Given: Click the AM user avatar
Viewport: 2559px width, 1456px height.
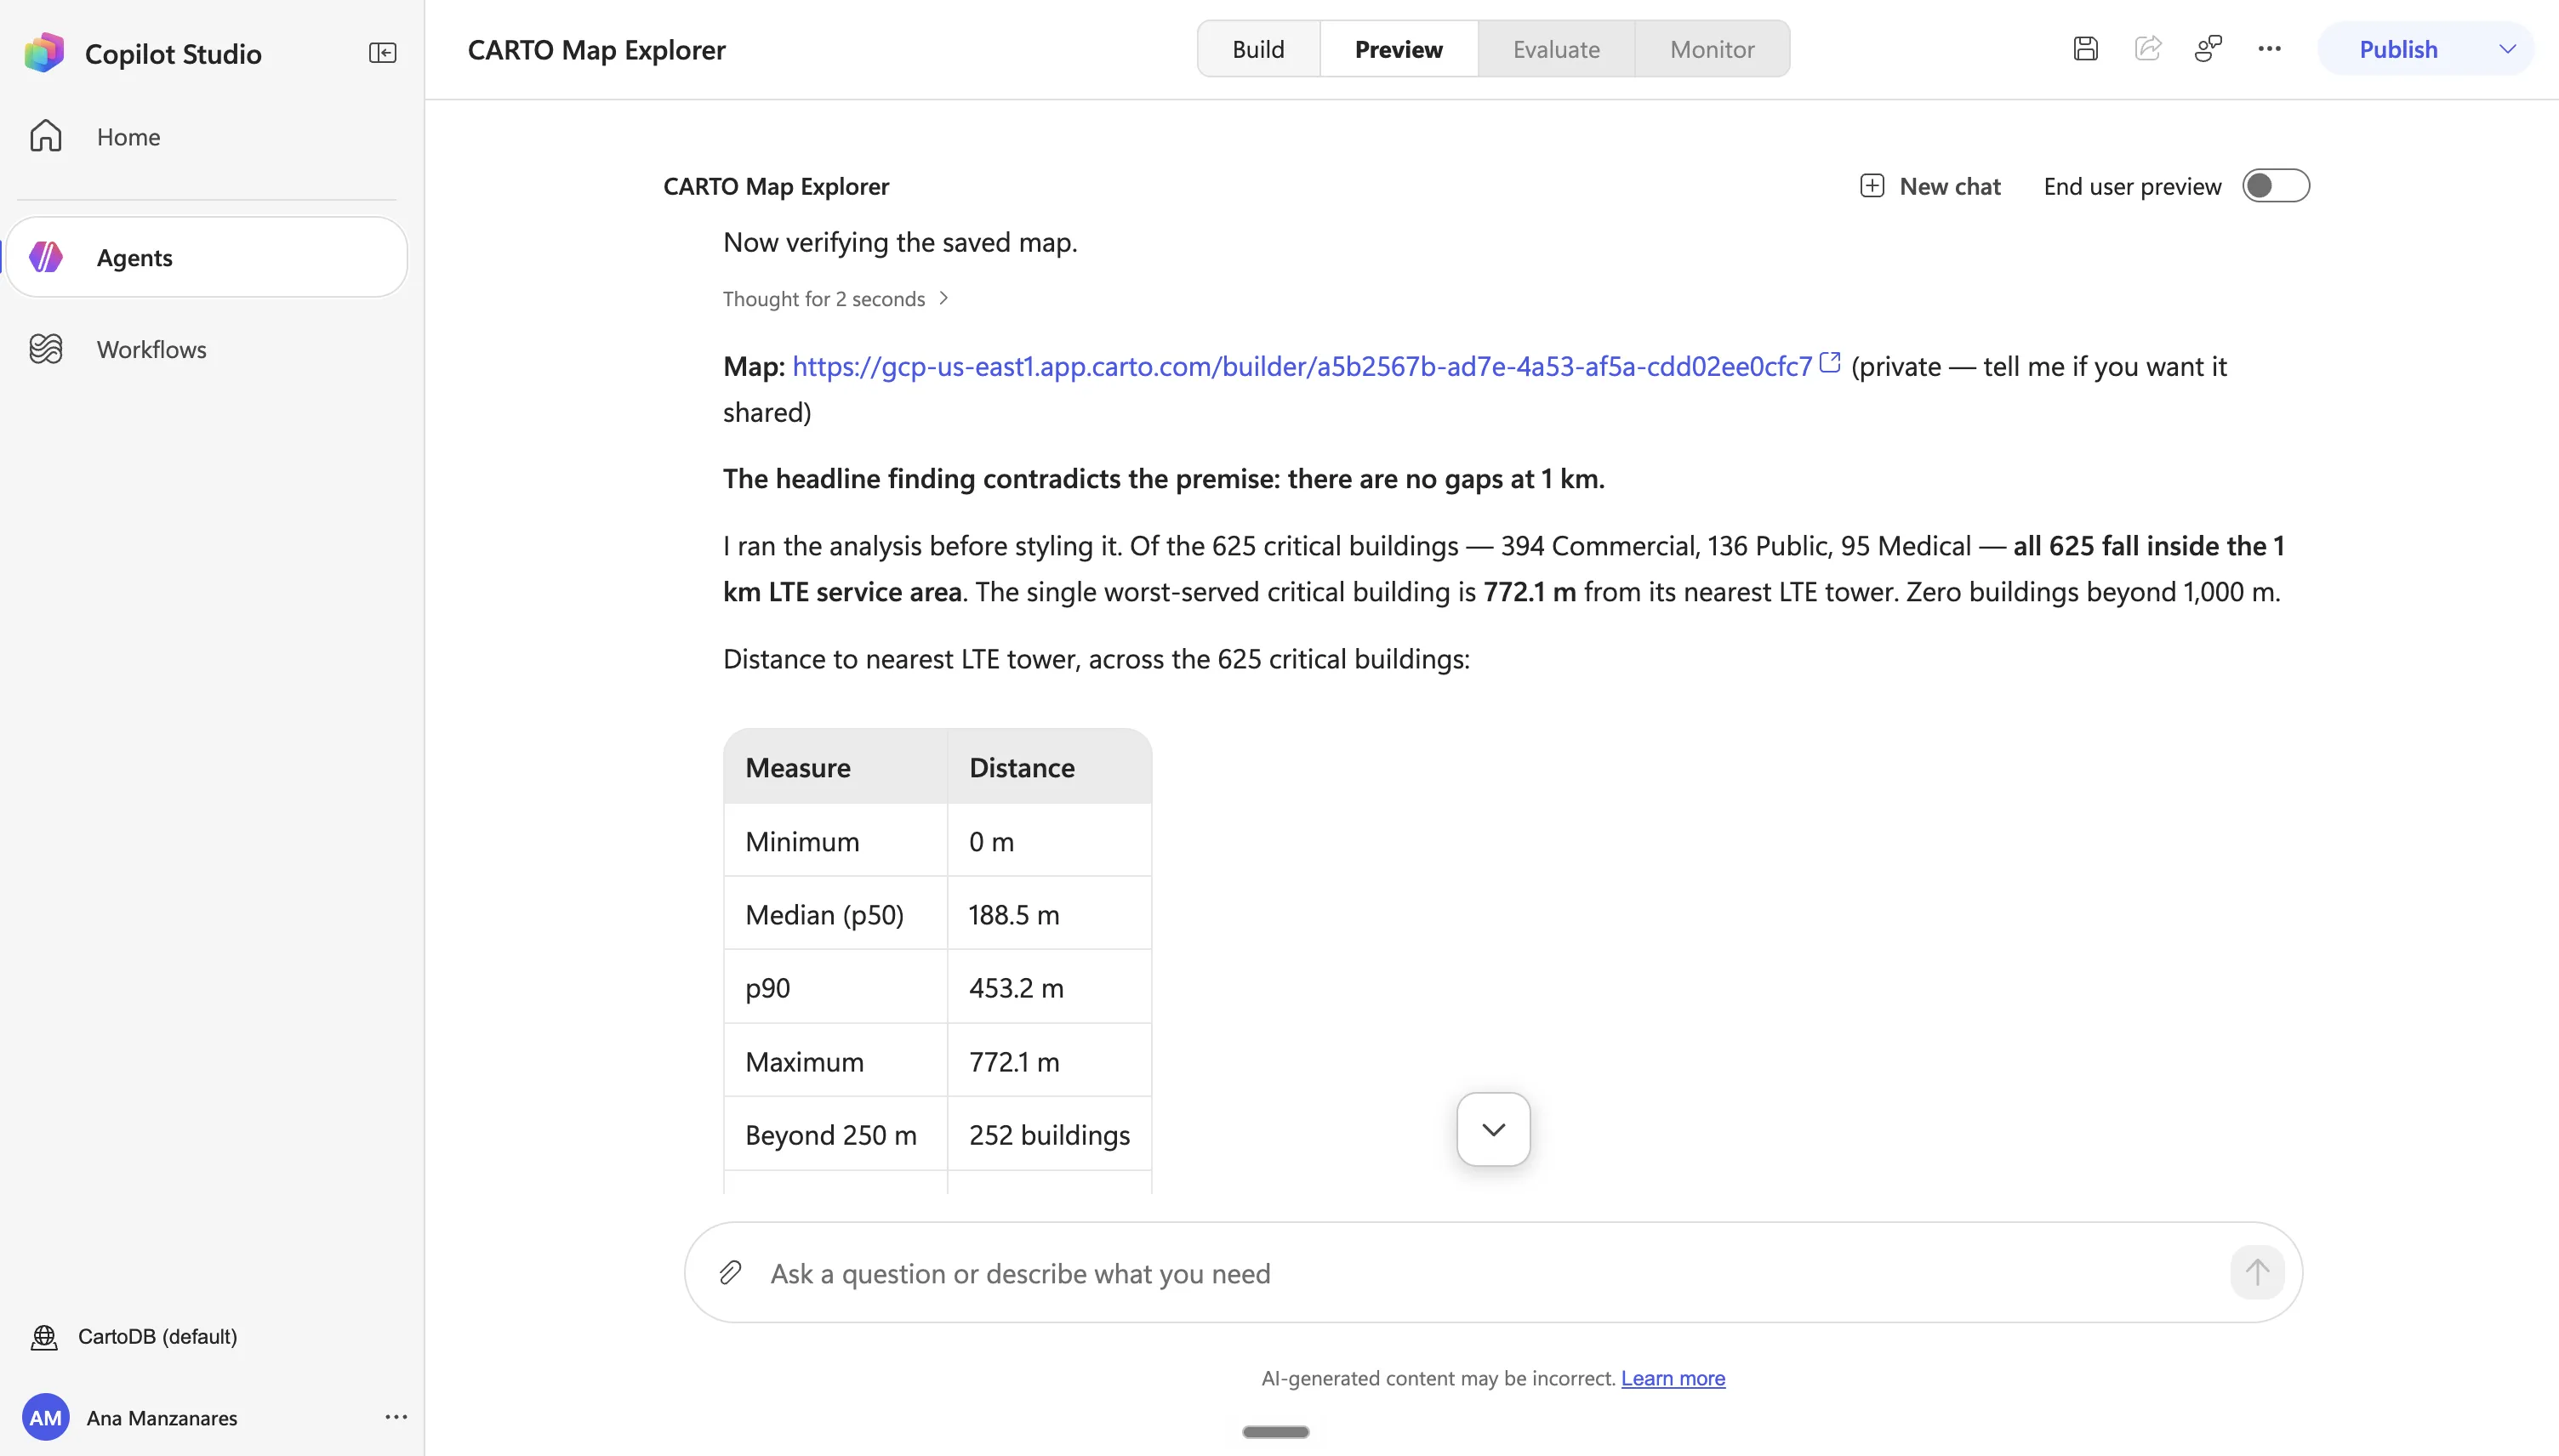Looking at the screenshot, I should [46, 1417].
